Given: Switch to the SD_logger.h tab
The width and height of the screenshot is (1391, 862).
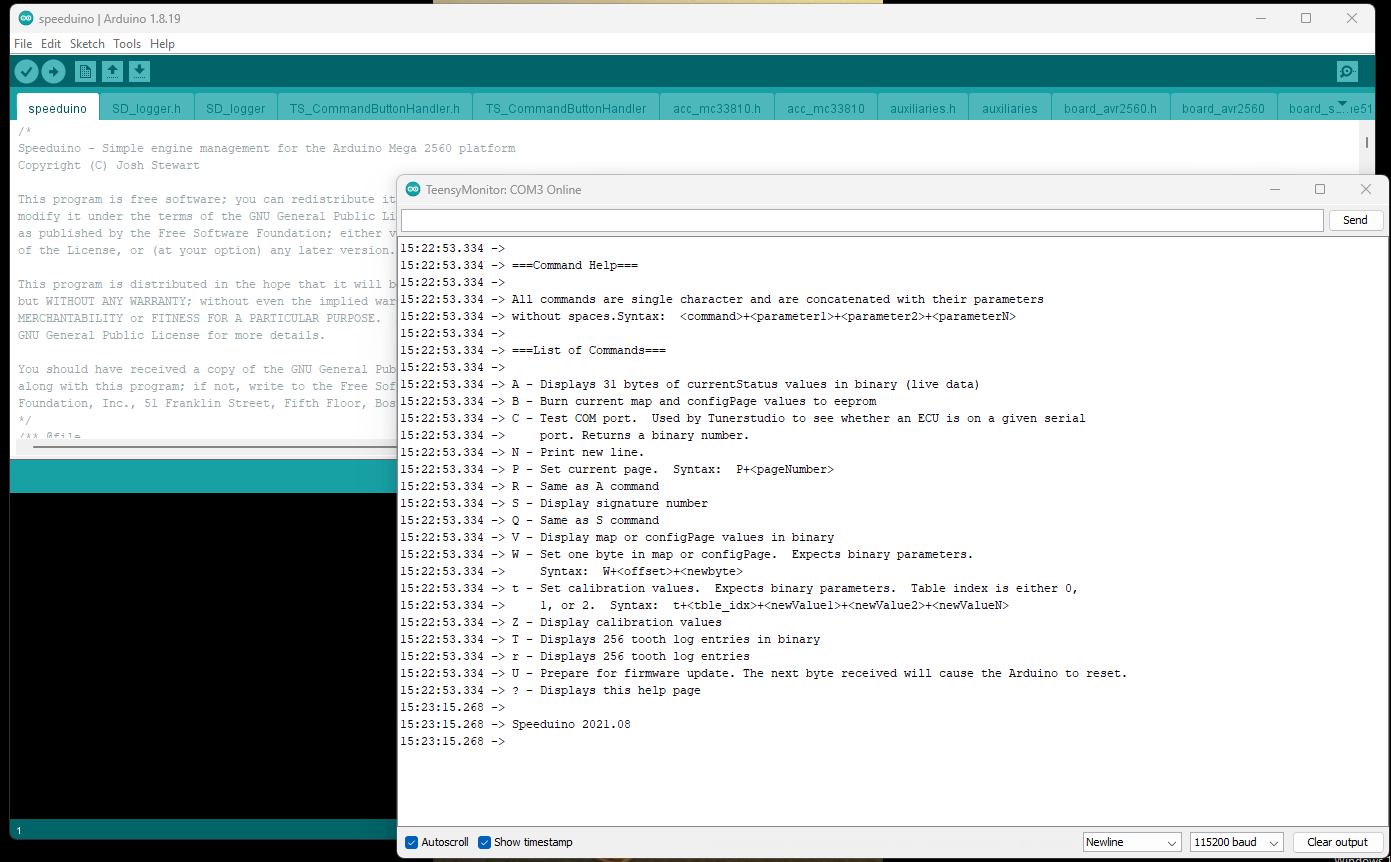Looking at the screenshot, I should 147,105.
